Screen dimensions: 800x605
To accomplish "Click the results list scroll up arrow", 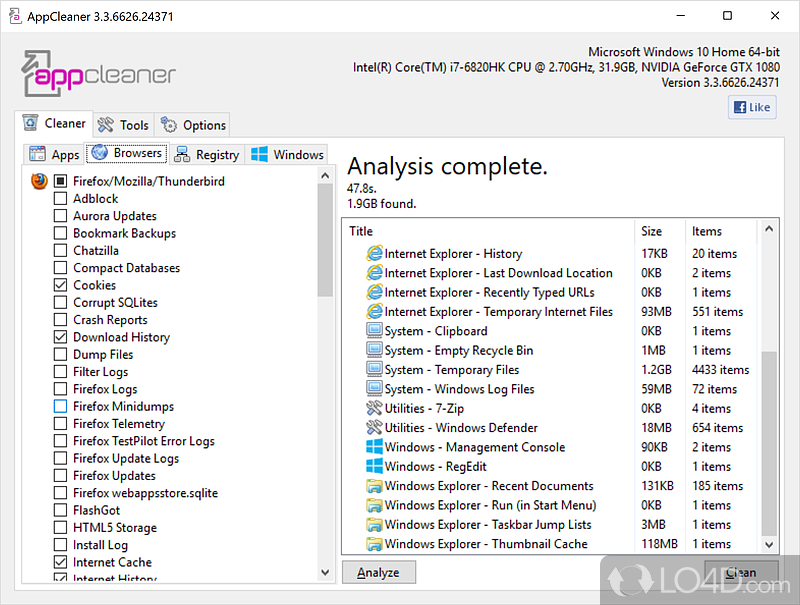I will [769, 230].
